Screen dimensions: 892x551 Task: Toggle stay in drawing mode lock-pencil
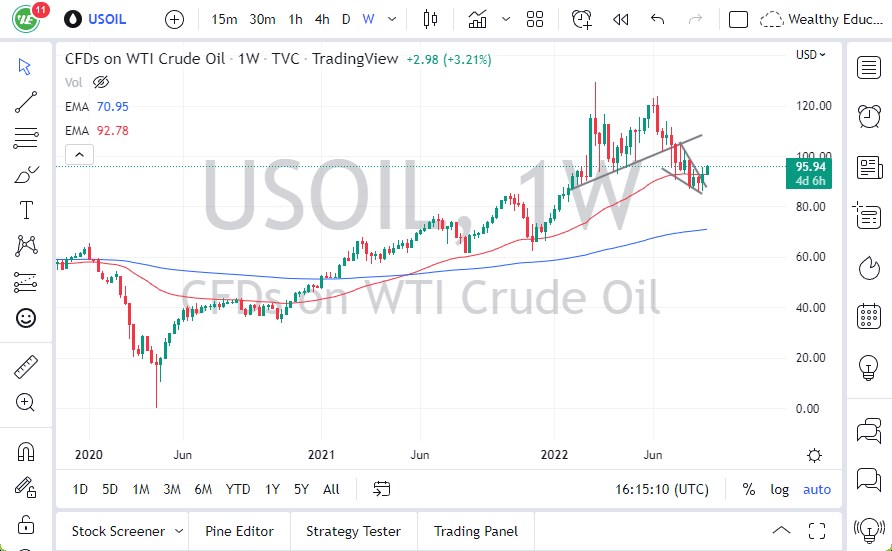click(26, 487)
